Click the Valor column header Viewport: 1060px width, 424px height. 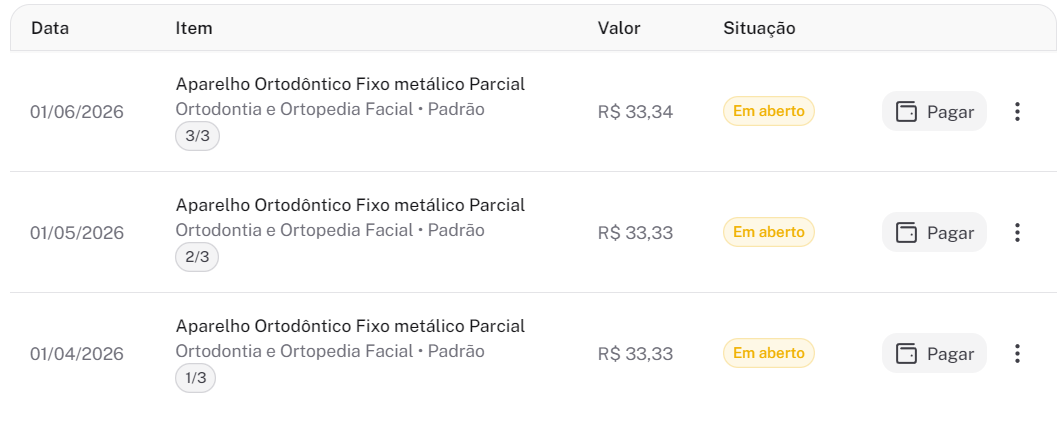pyautogui.click(x=619, y=28)
